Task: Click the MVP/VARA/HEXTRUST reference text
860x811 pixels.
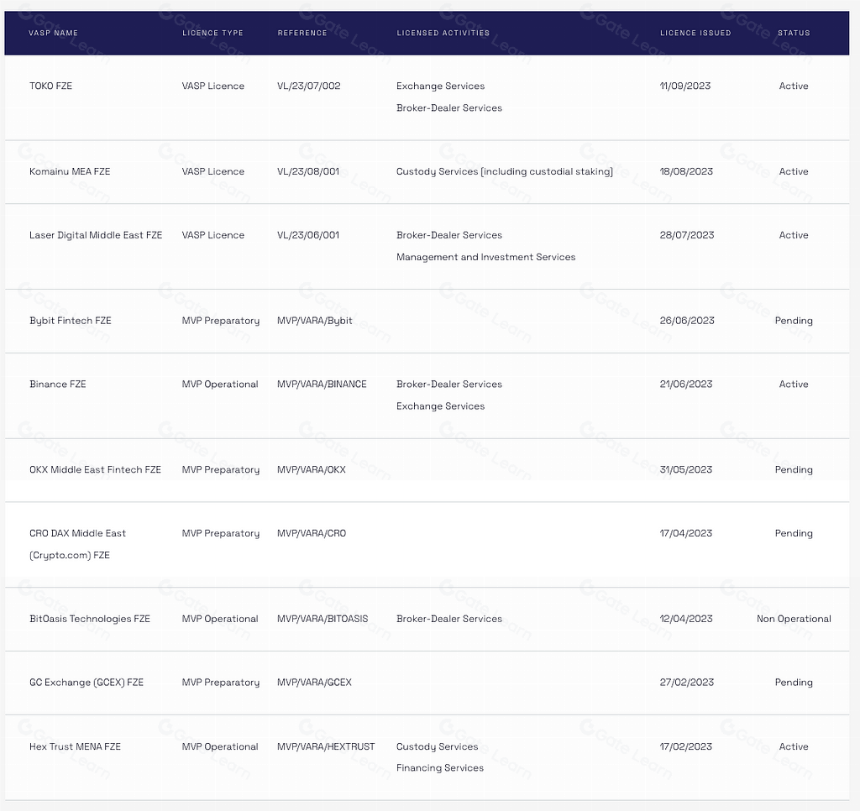Action: coord(326,747)
